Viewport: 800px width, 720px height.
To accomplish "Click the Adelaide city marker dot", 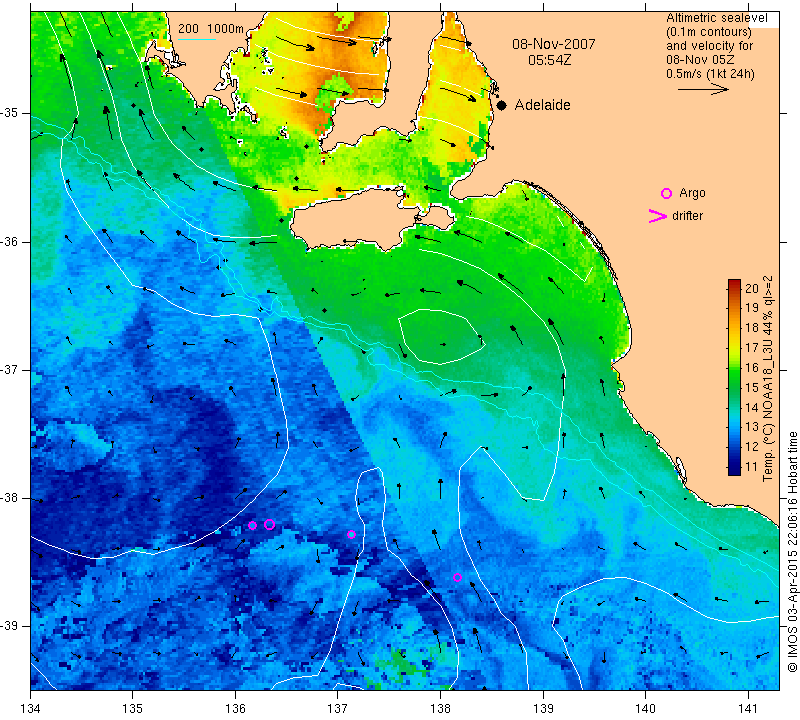I will (x=502, y=105).
